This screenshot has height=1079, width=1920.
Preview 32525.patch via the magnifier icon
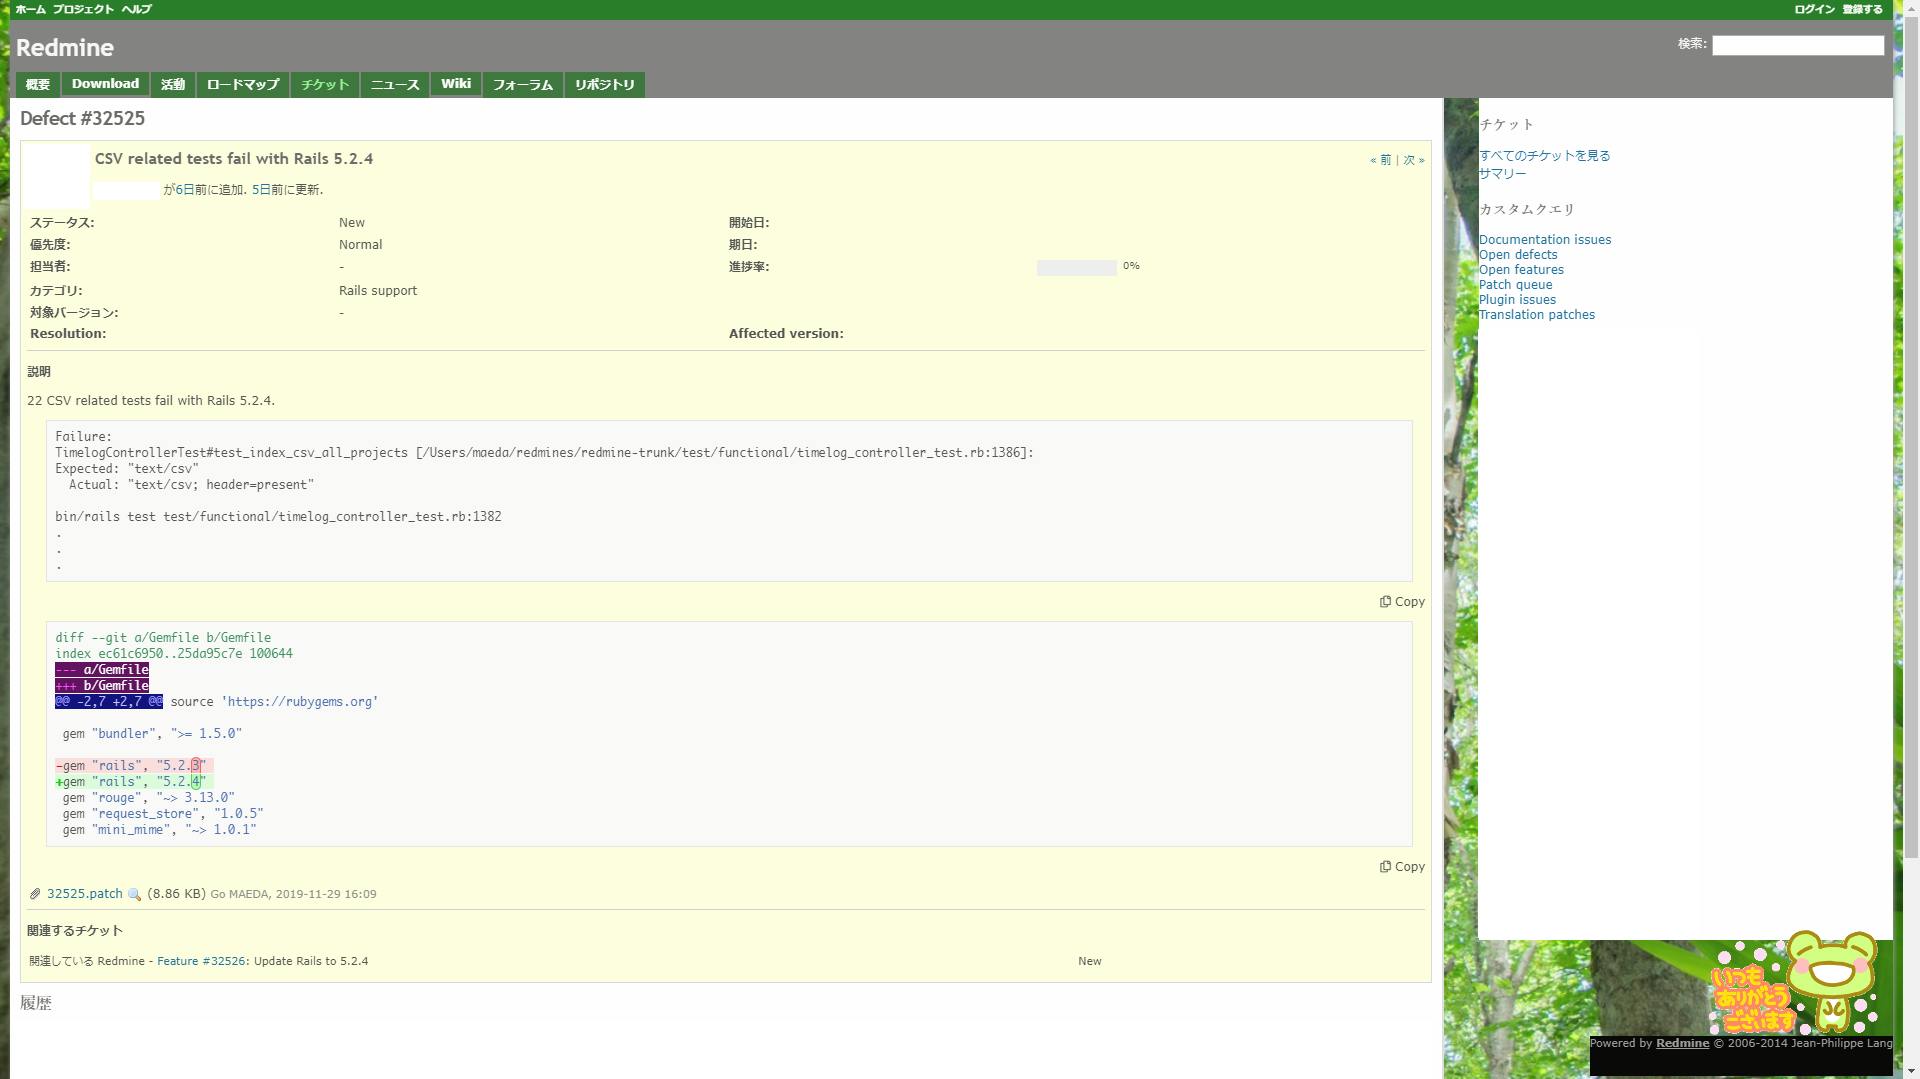coord(134,893)
